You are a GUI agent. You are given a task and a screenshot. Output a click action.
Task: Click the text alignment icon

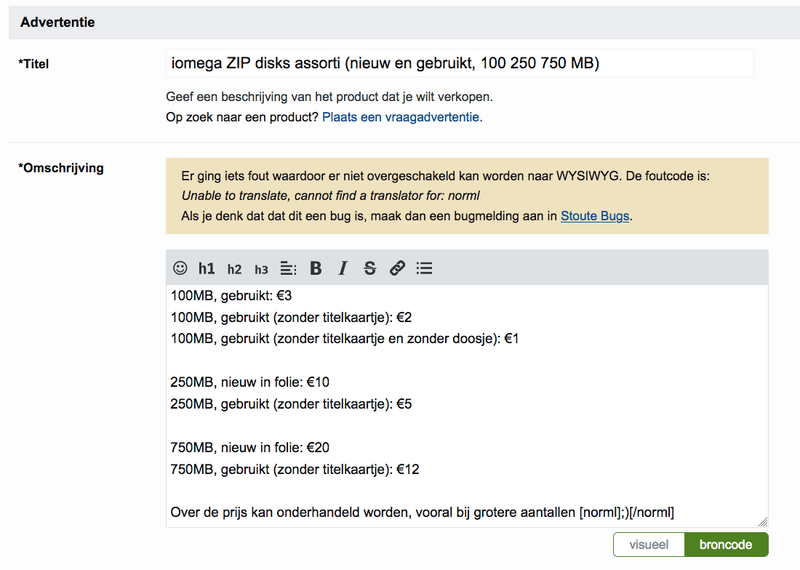pyautogui.click(x=288, y=268)
